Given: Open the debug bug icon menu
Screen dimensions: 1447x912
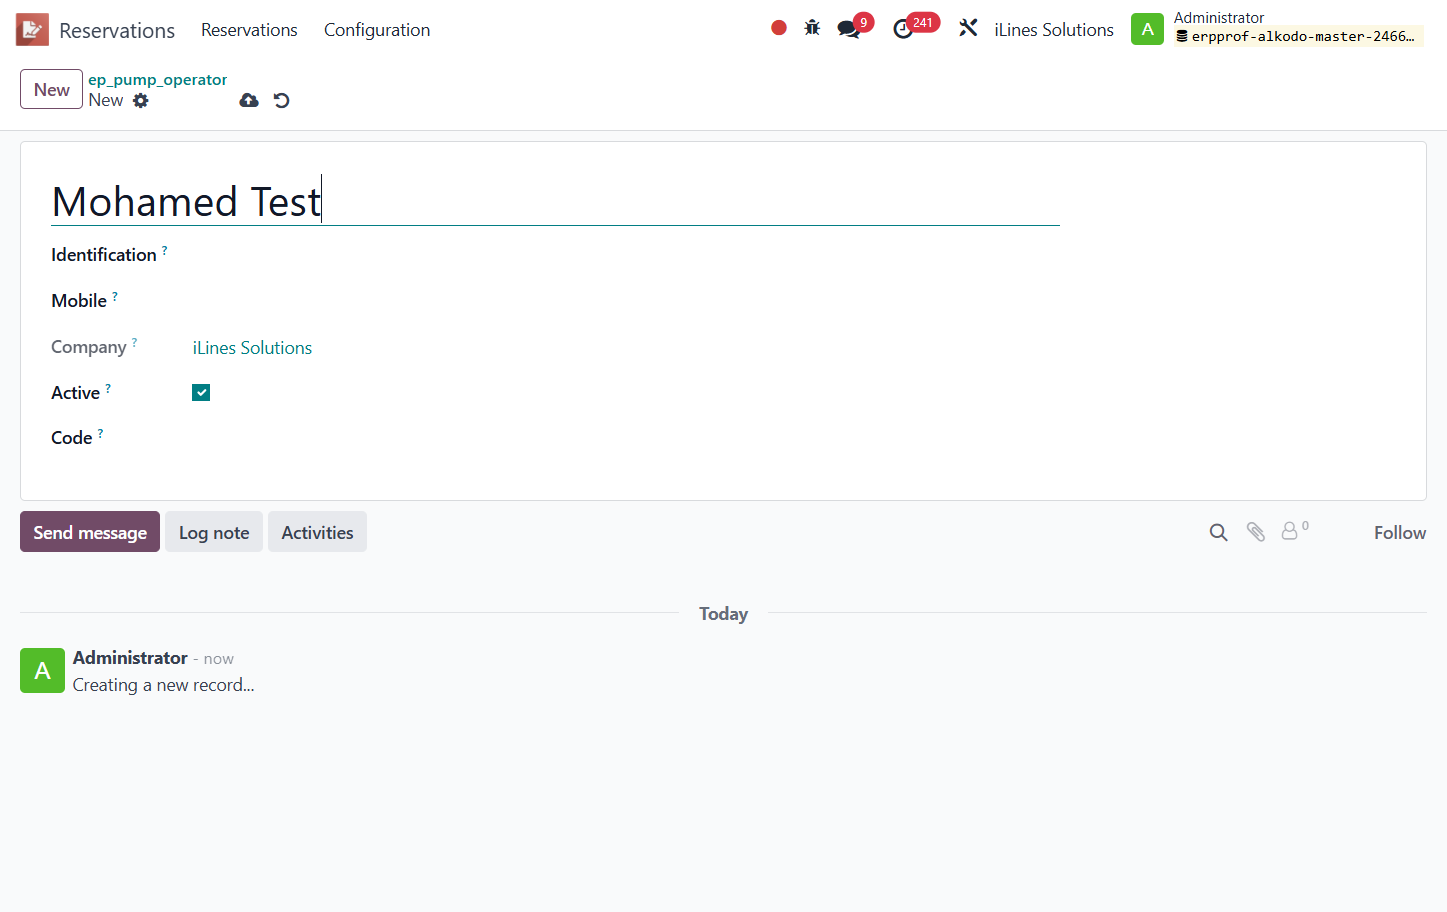Looking at the screenshot, I should pyautogui.click(x=812, y=28).
